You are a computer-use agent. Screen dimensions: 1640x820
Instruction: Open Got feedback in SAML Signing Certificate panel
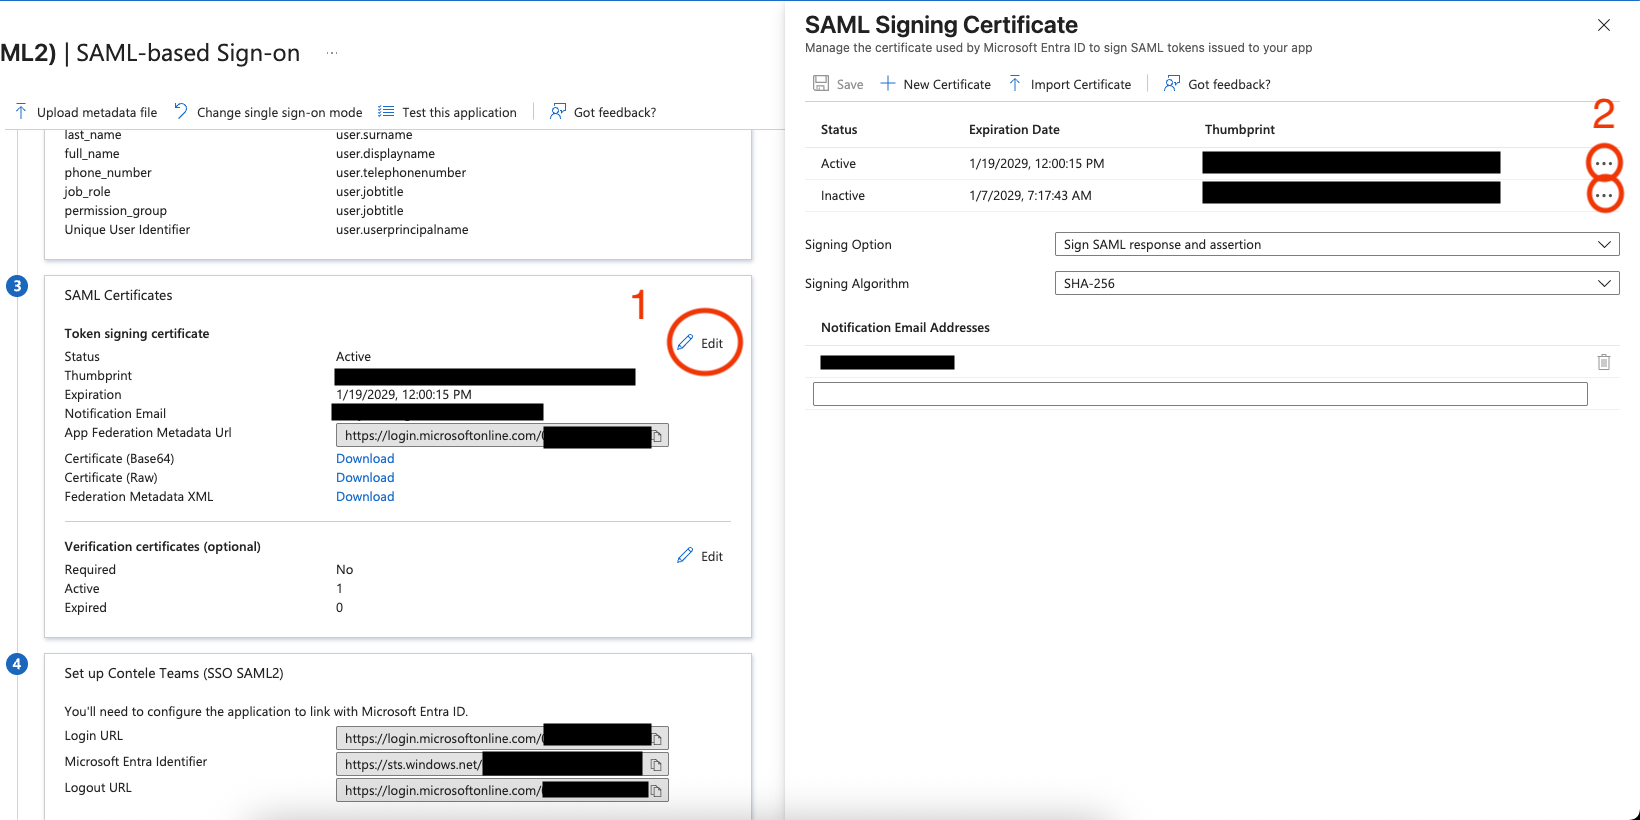tap(1217, 84)
